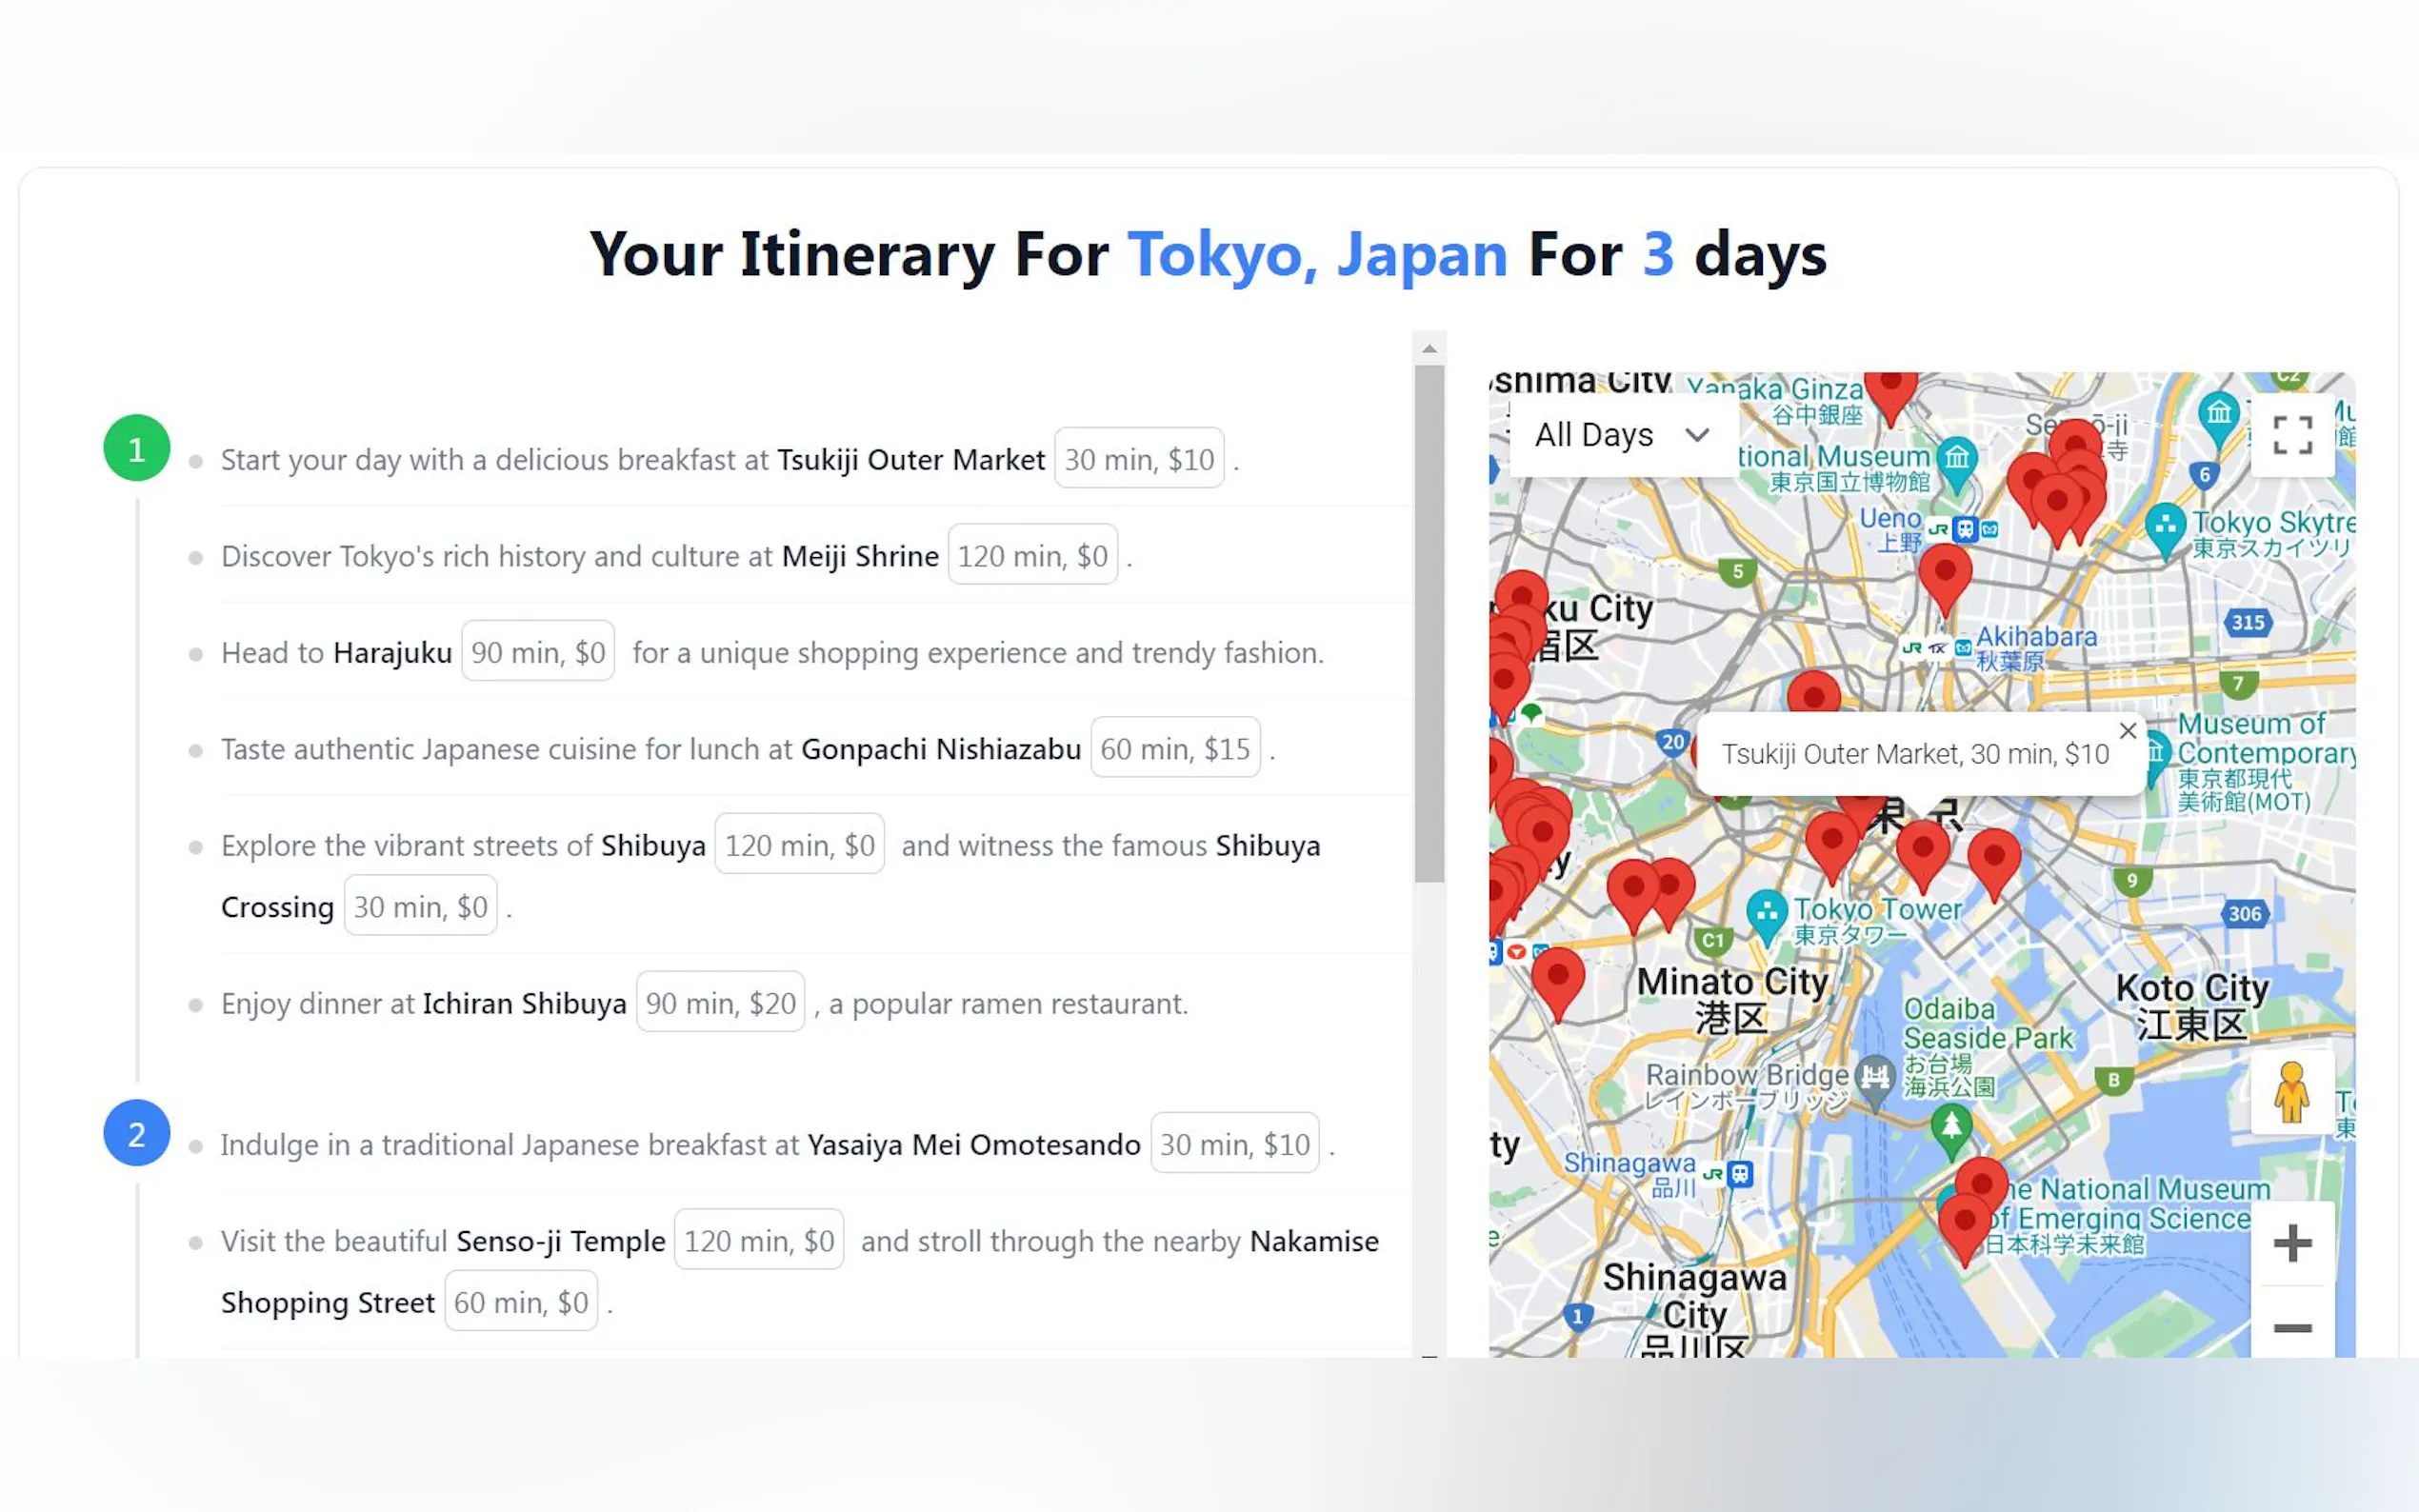This screenshot has height=1512, width=2419.
Task: Select the green Day 1 circle
Action: coord(137,449)
